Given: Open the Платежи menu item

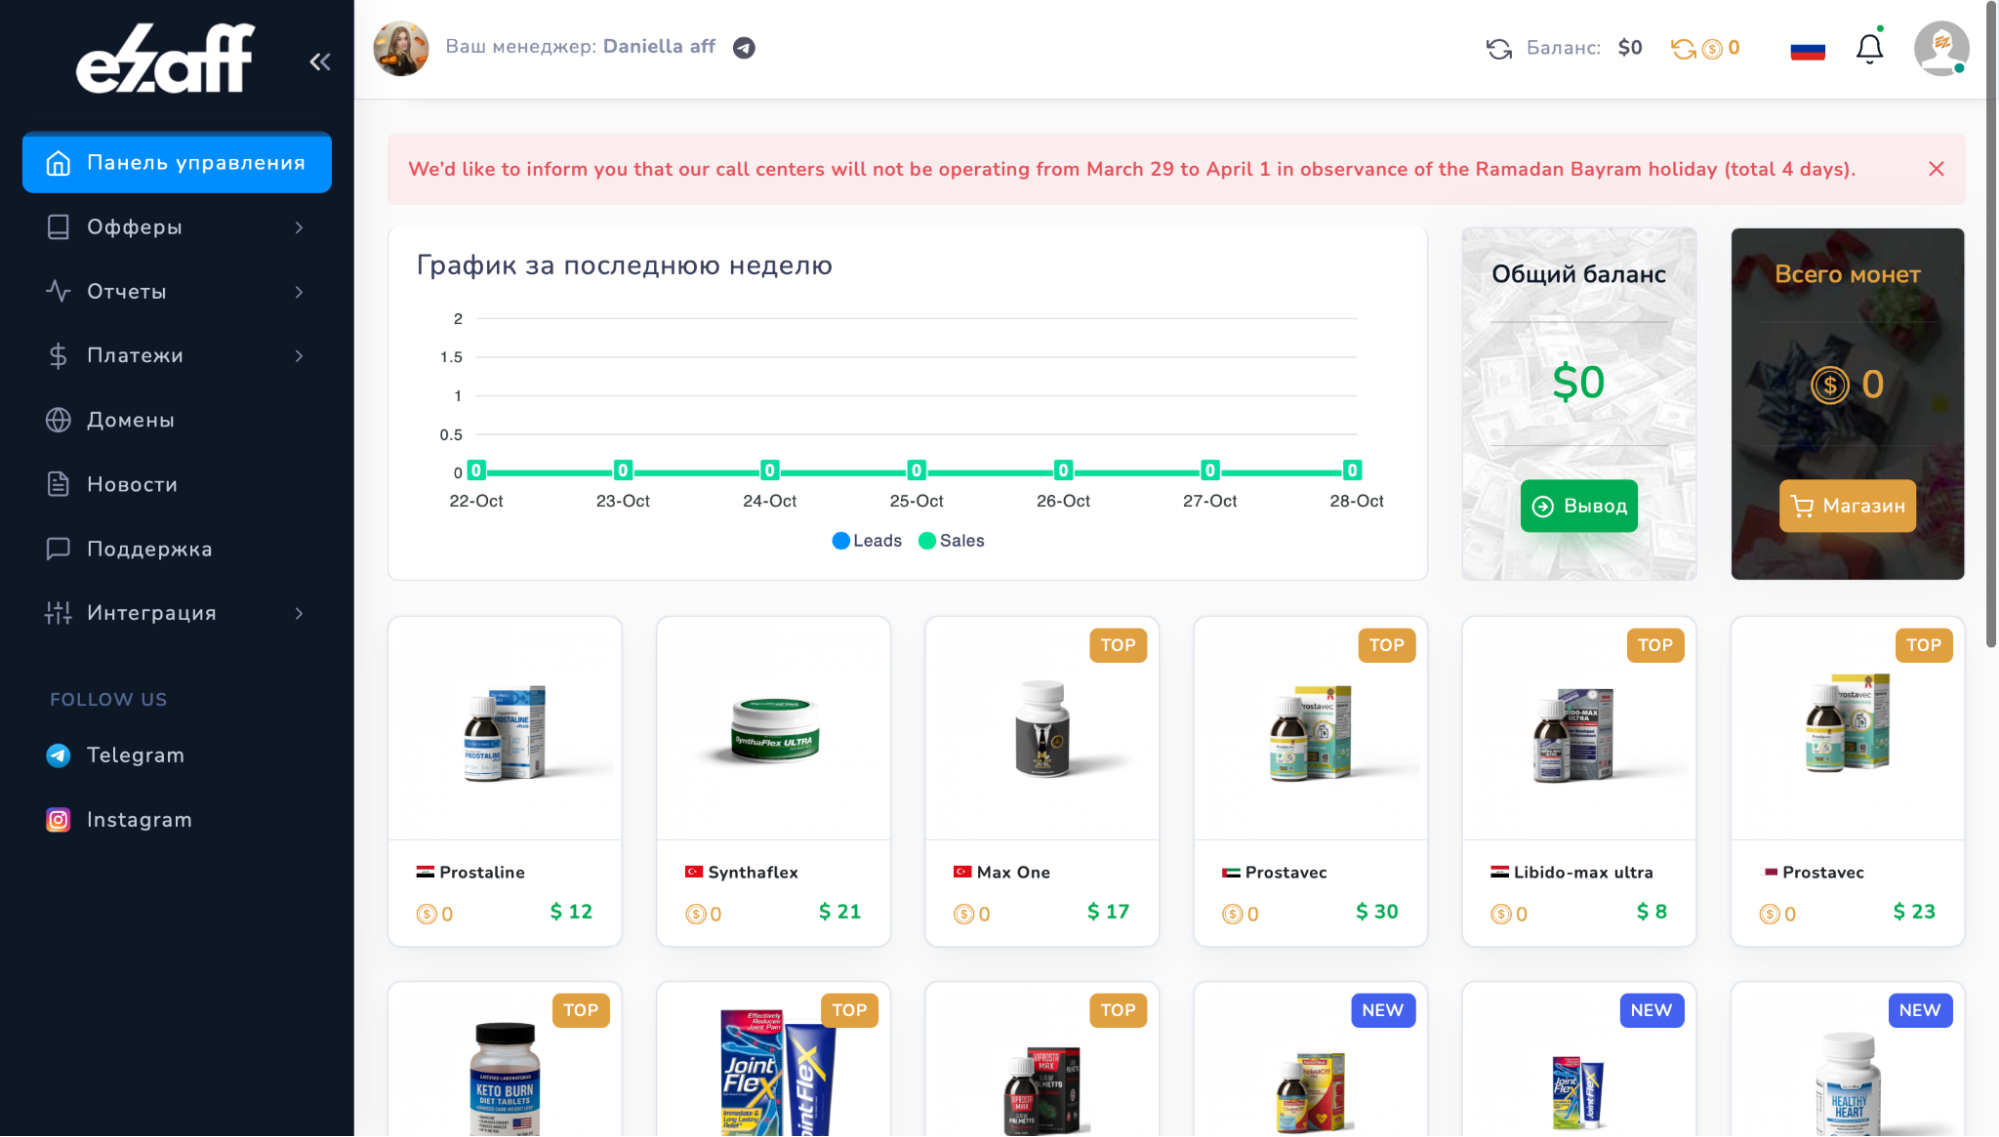Looking at the screenshot, I should 177,355.
